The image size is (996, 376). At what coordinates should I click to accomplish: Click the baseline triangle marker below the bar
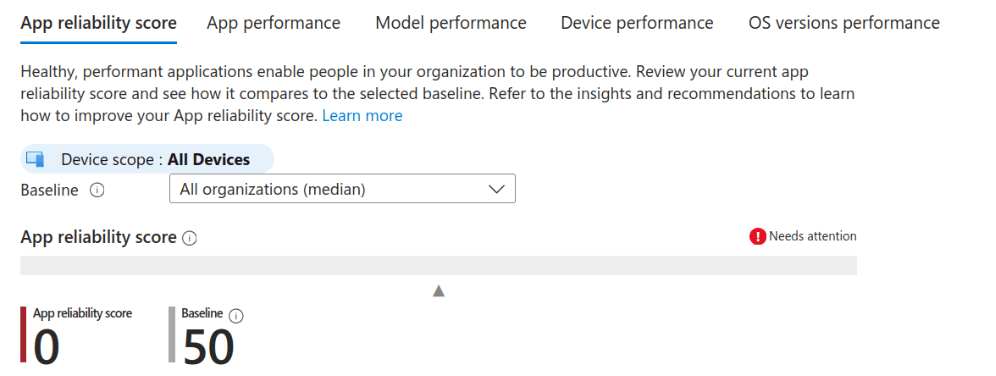coord(438,291)
